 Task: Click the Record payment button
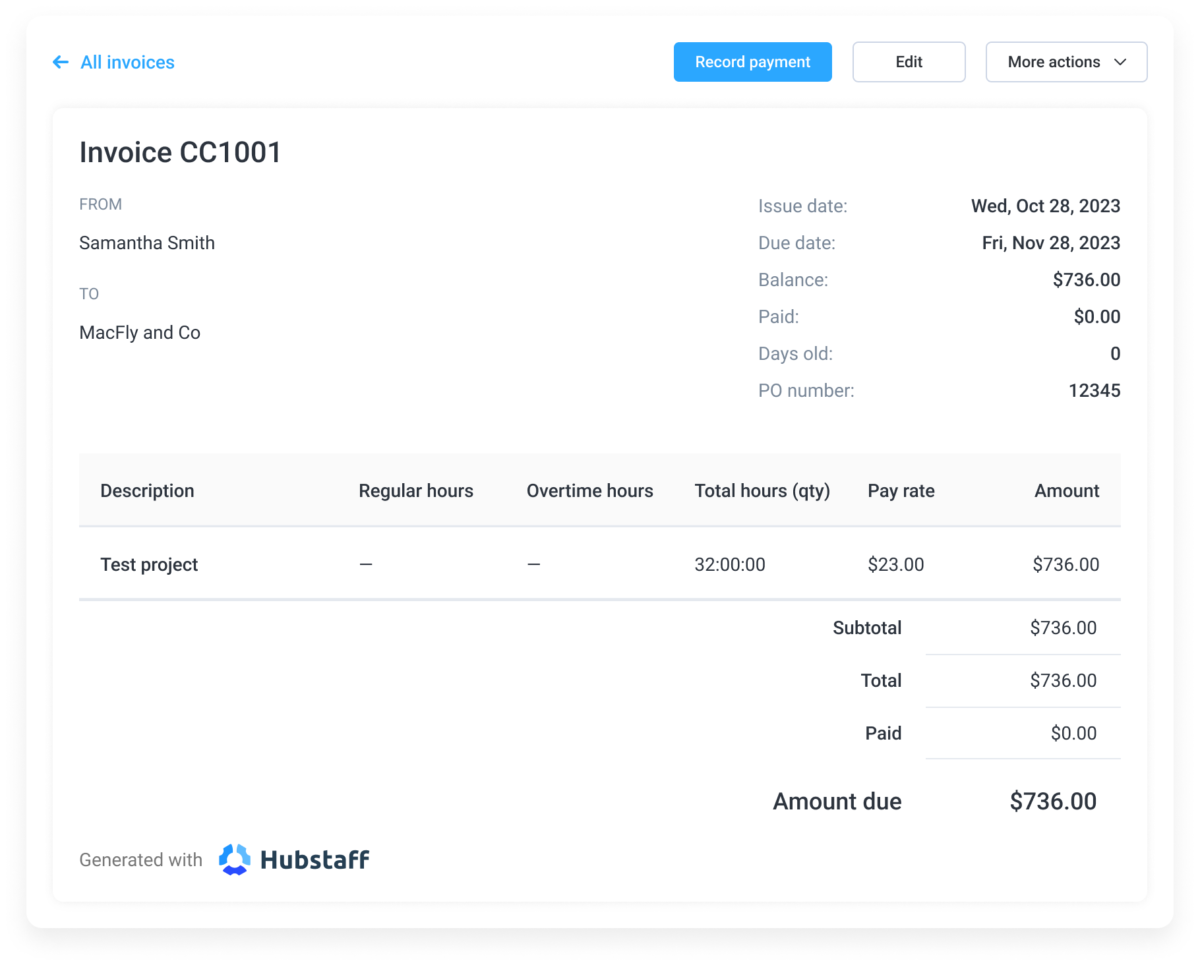(x=752, y=61)
